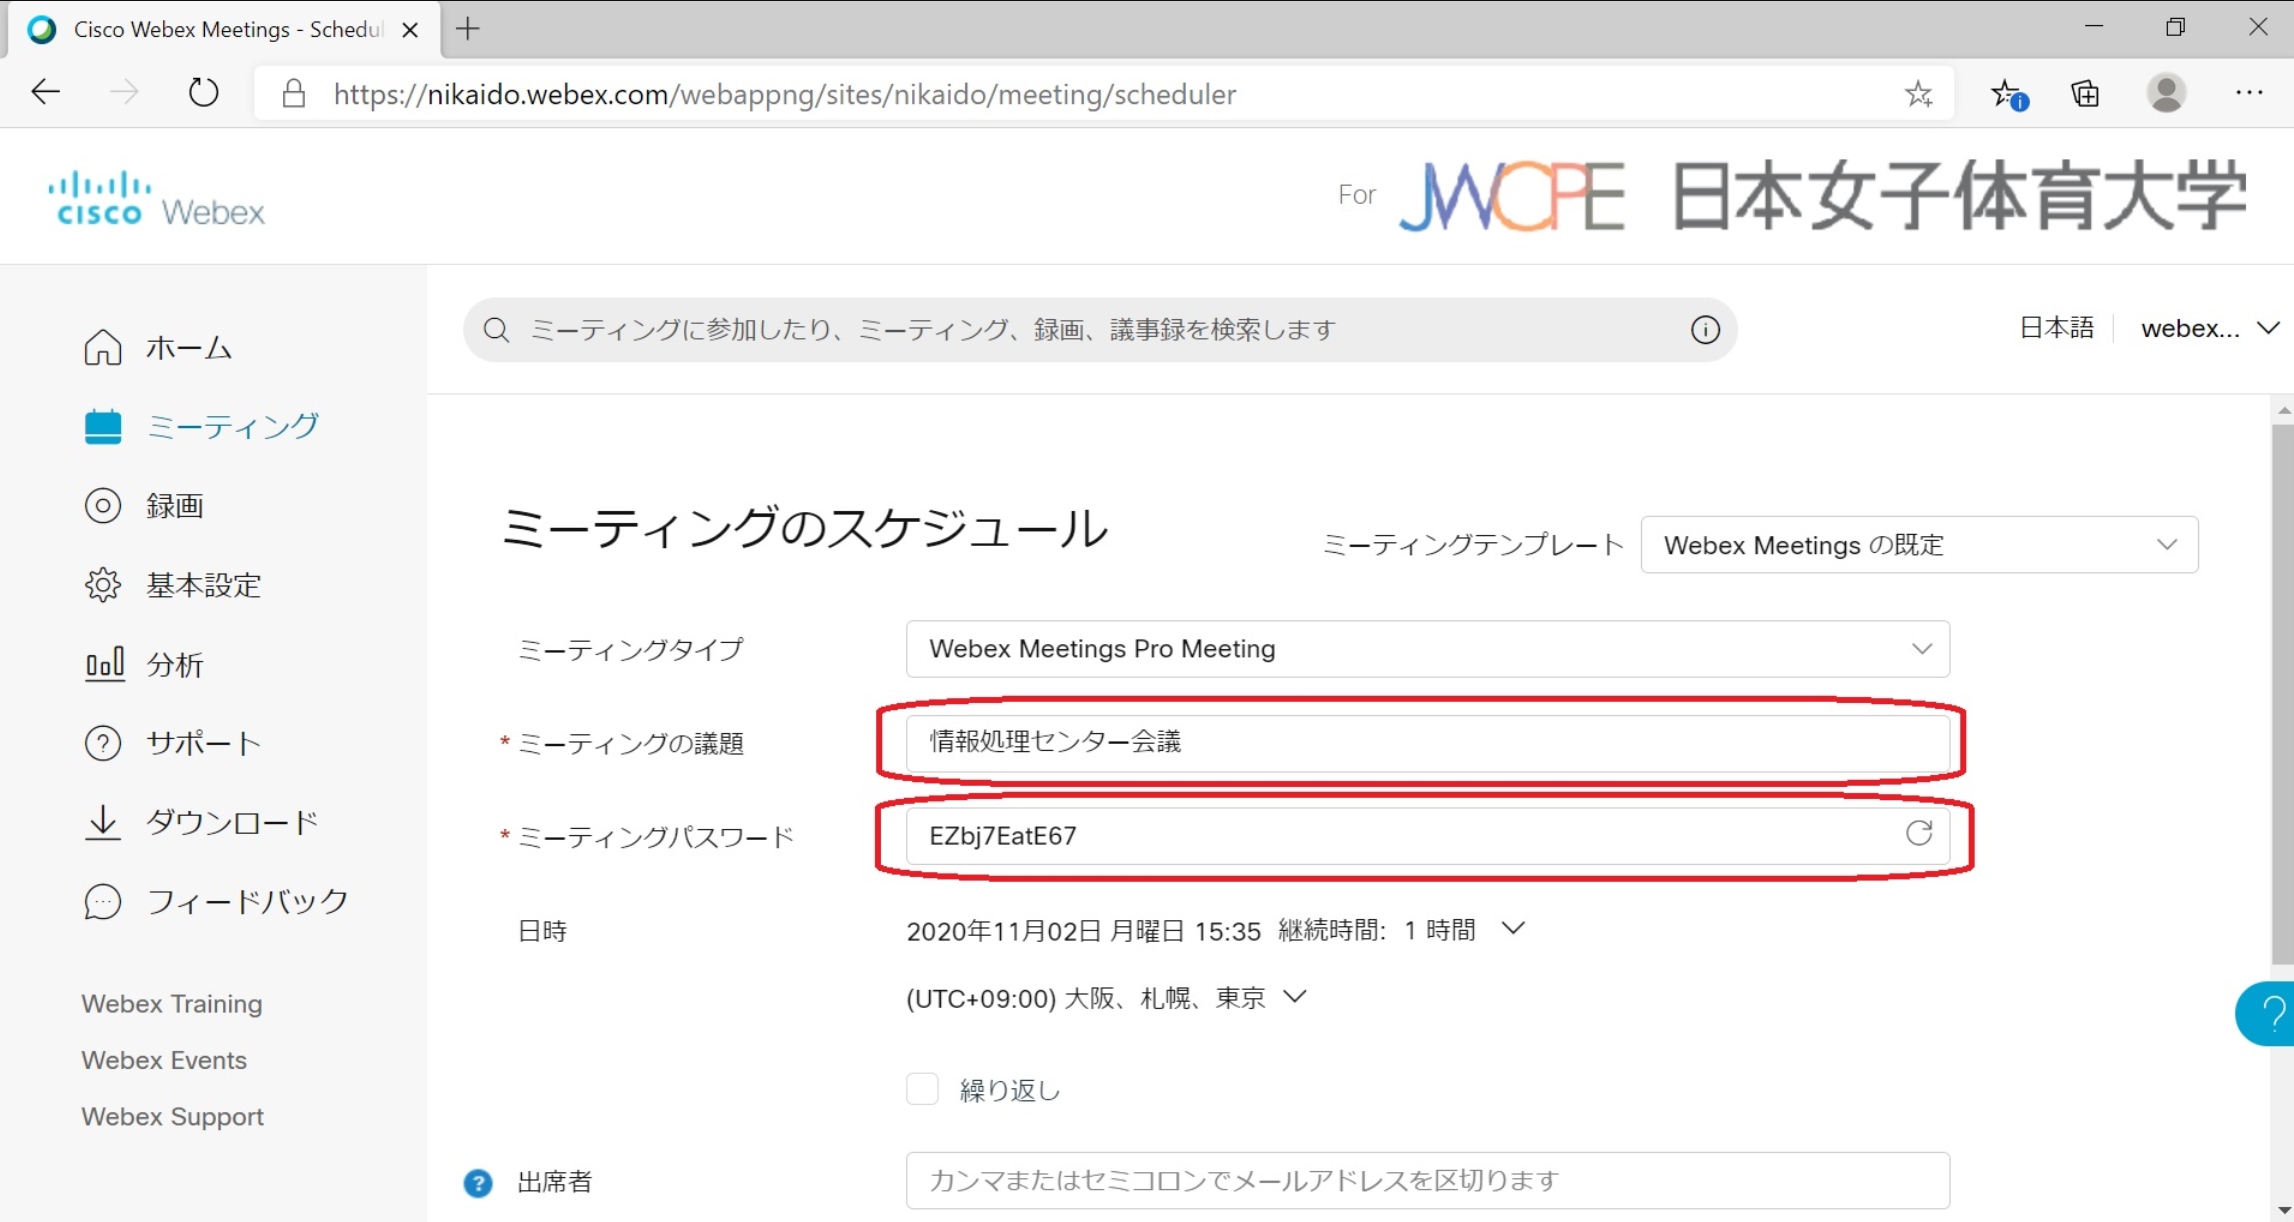Go back using browser back arrow
This screenshot has height=1222, width=2294.
tap(46, 93)
